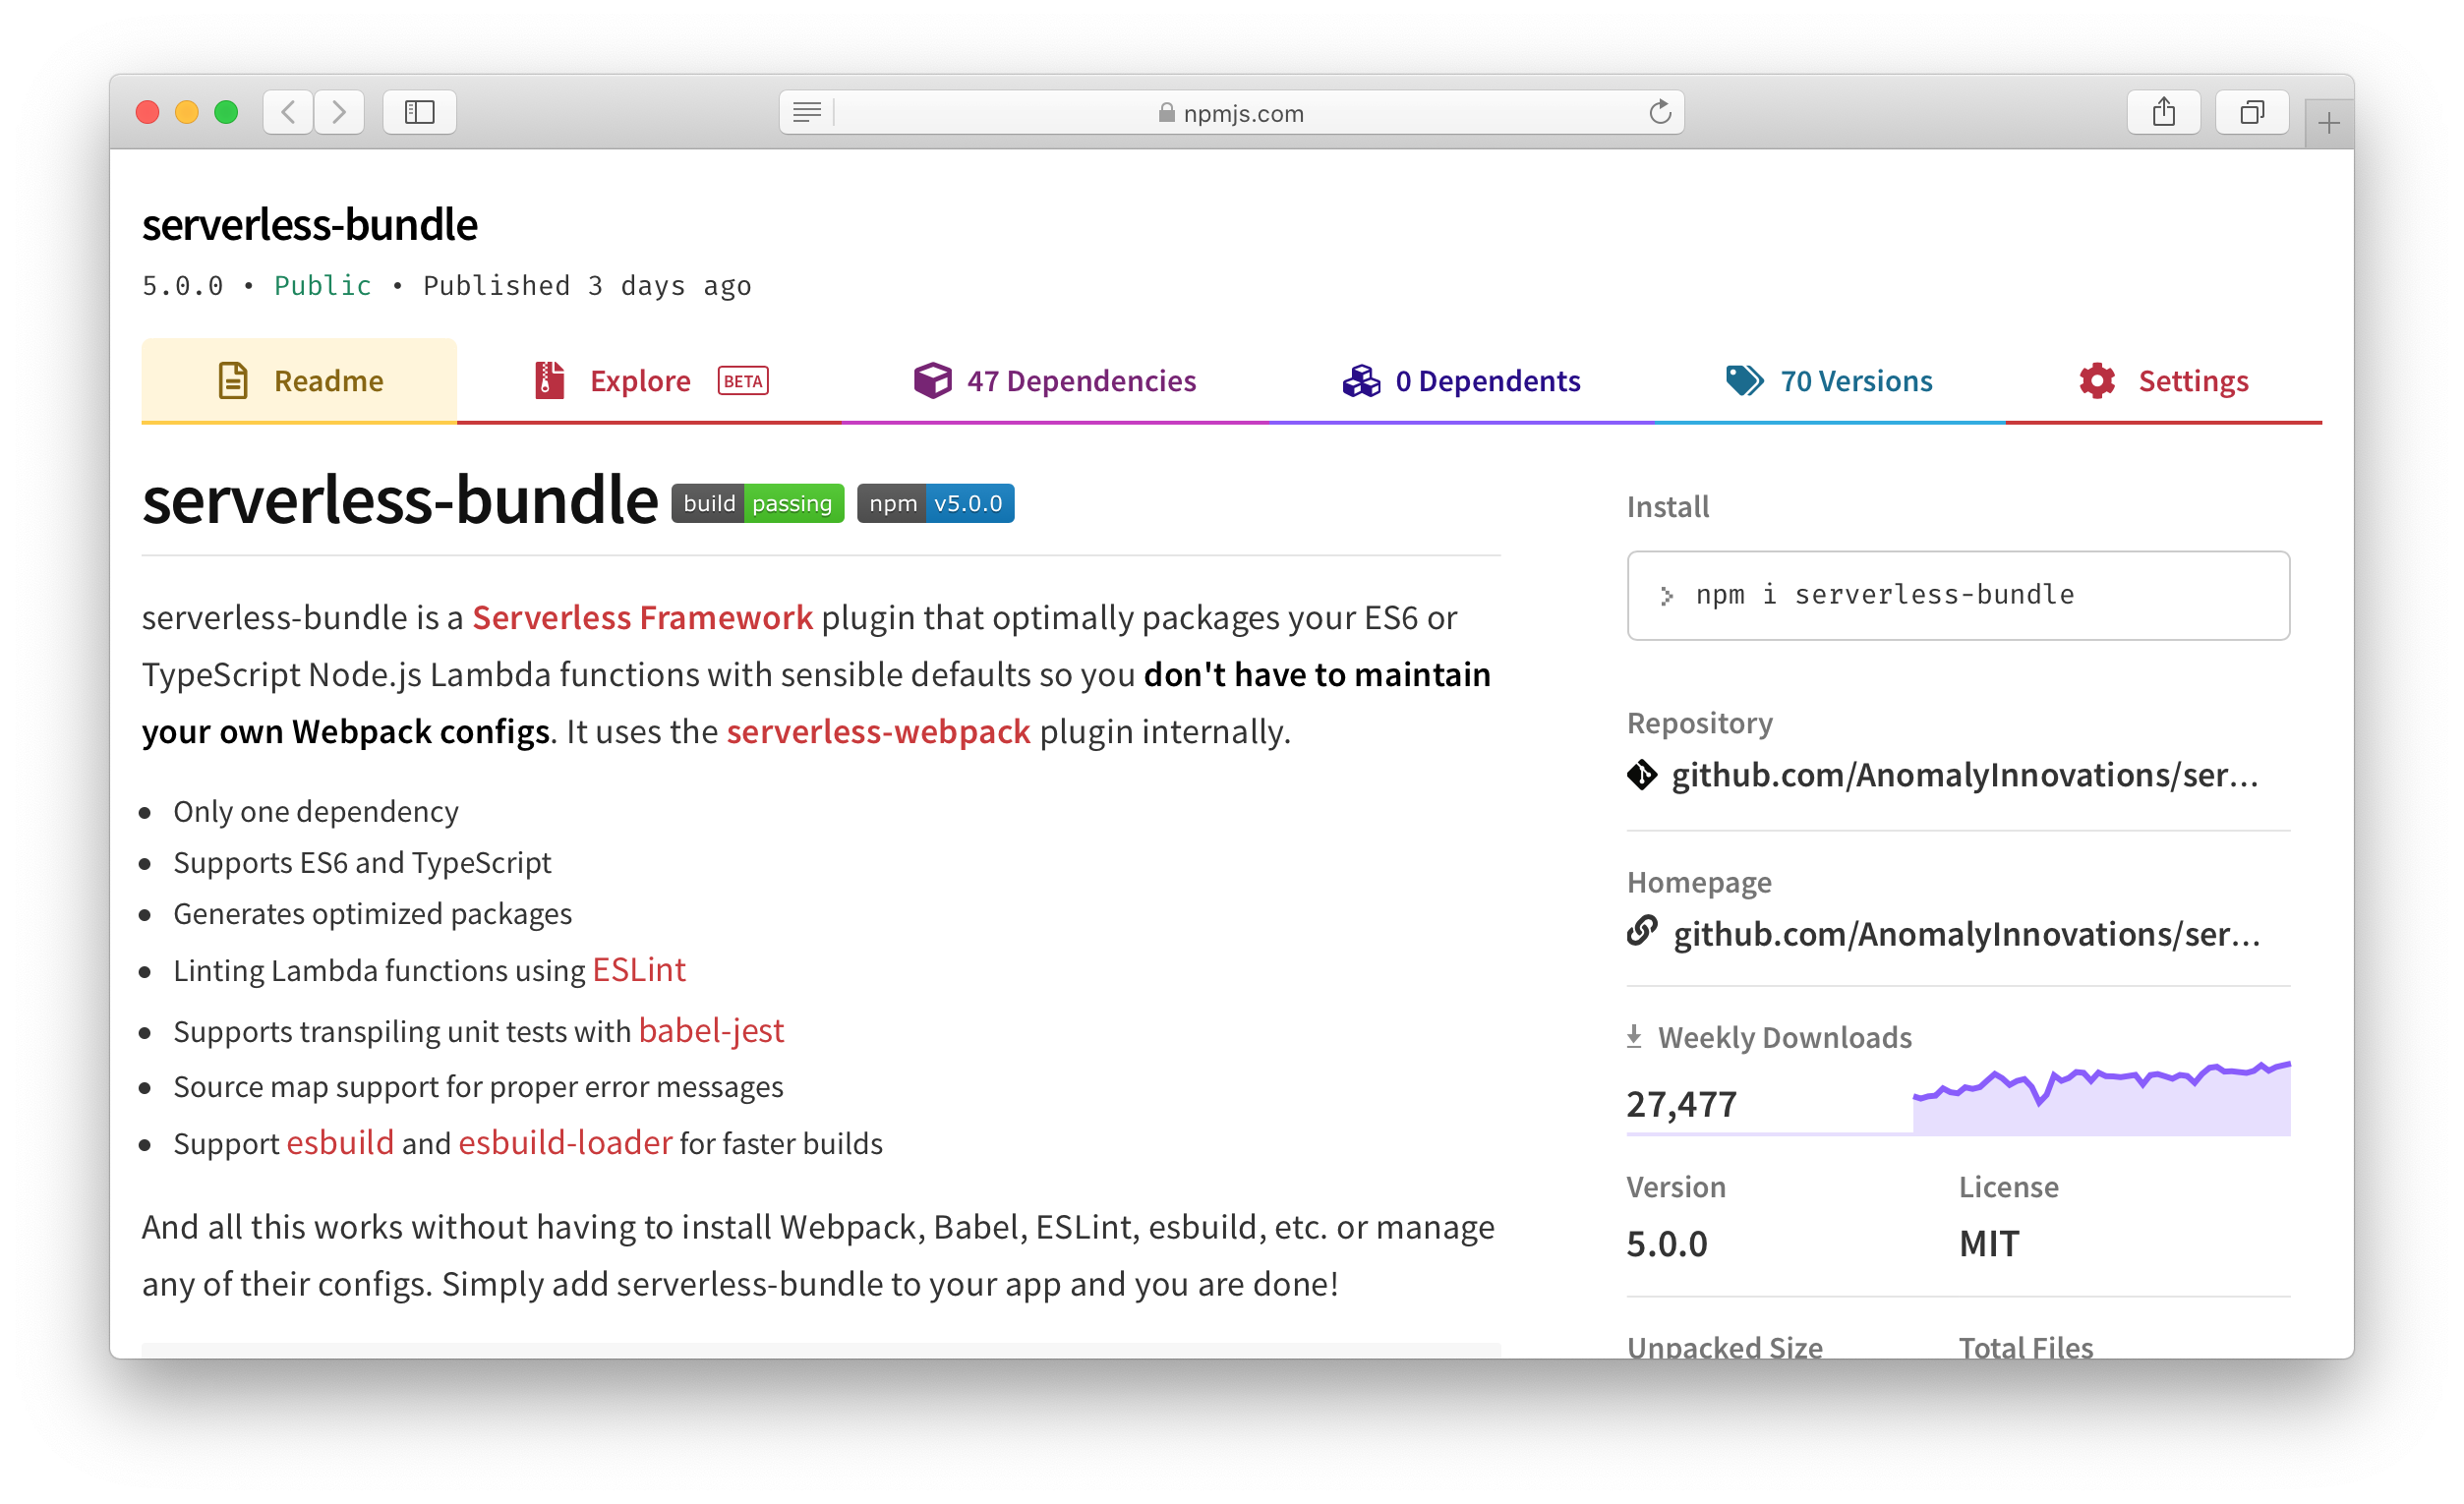This screenshot has height=1504, width=2464.
Task: Open a new tab with plus button
Action: point(2328,124)
